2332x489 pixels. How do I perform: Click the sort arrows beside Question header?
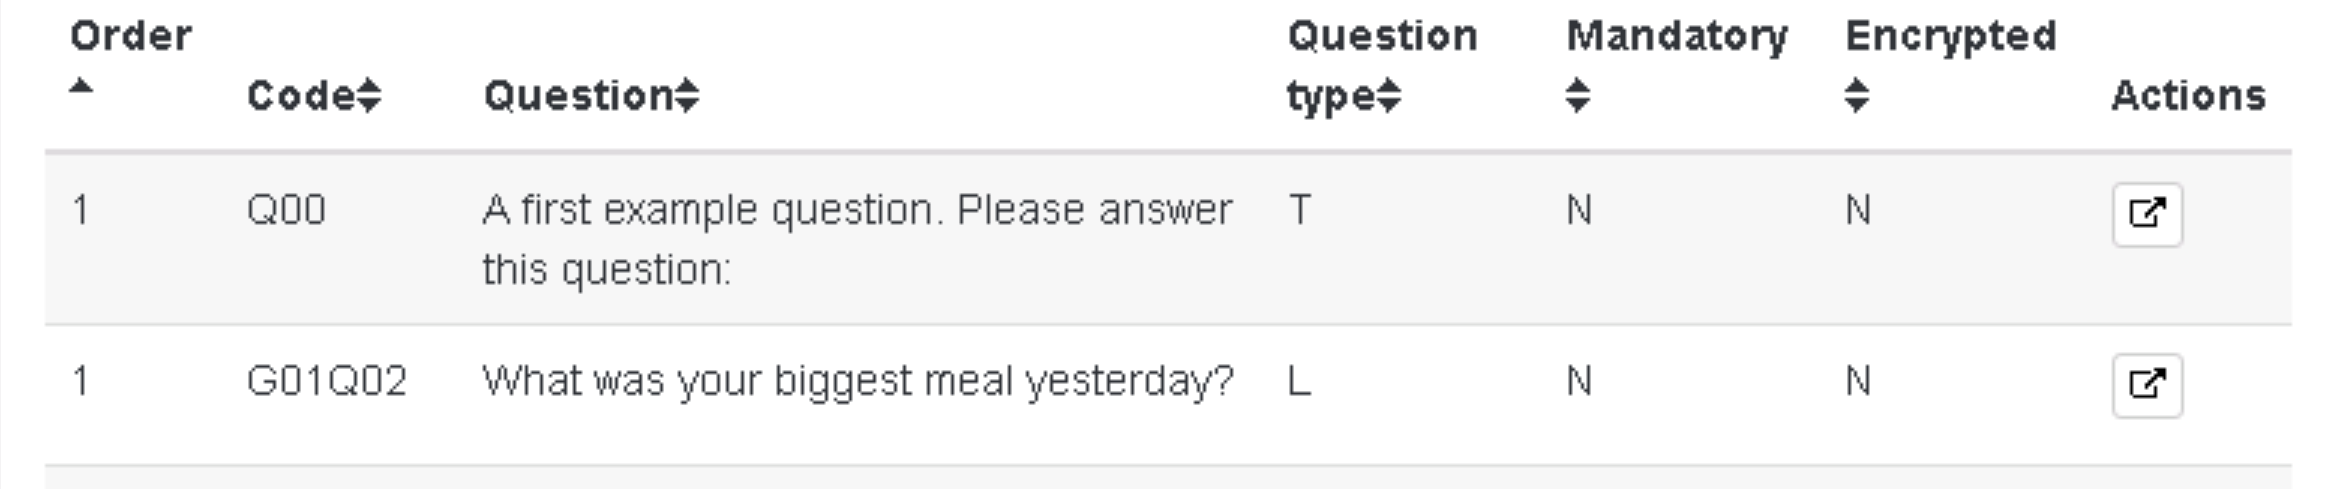(687, 96)
